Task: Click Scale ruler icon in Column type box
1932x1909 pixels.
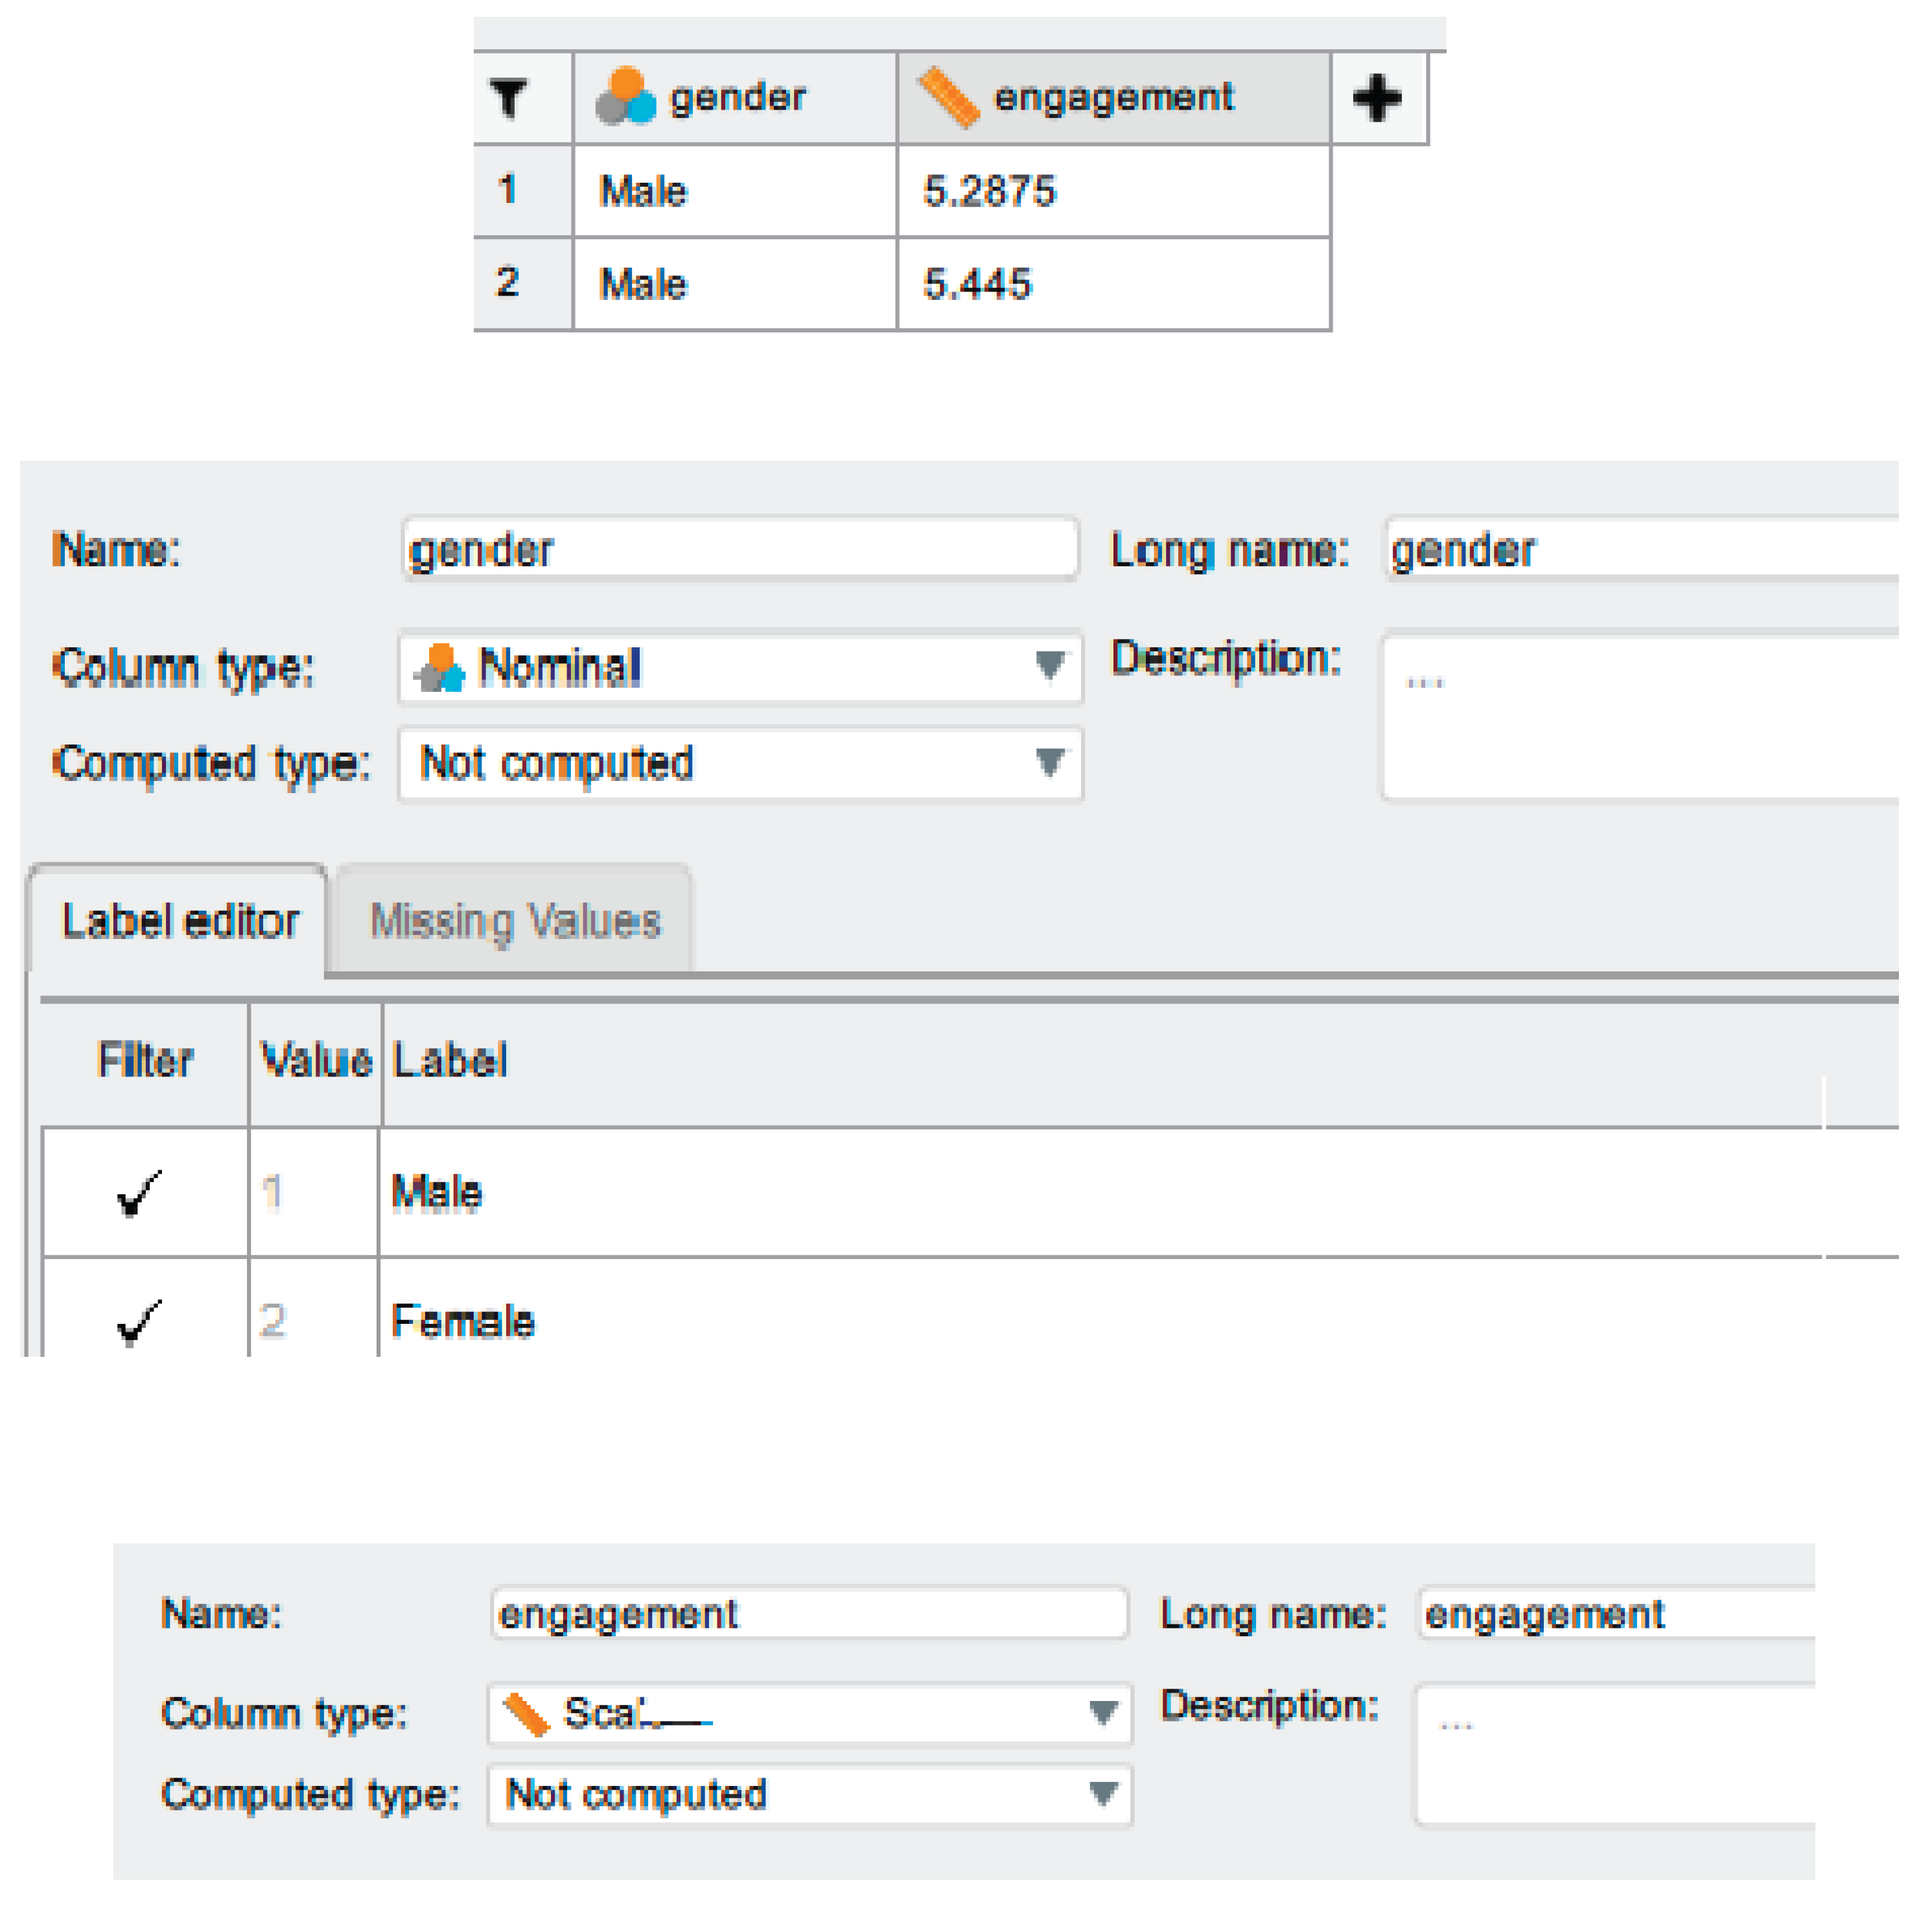Action: (526, 1715)
